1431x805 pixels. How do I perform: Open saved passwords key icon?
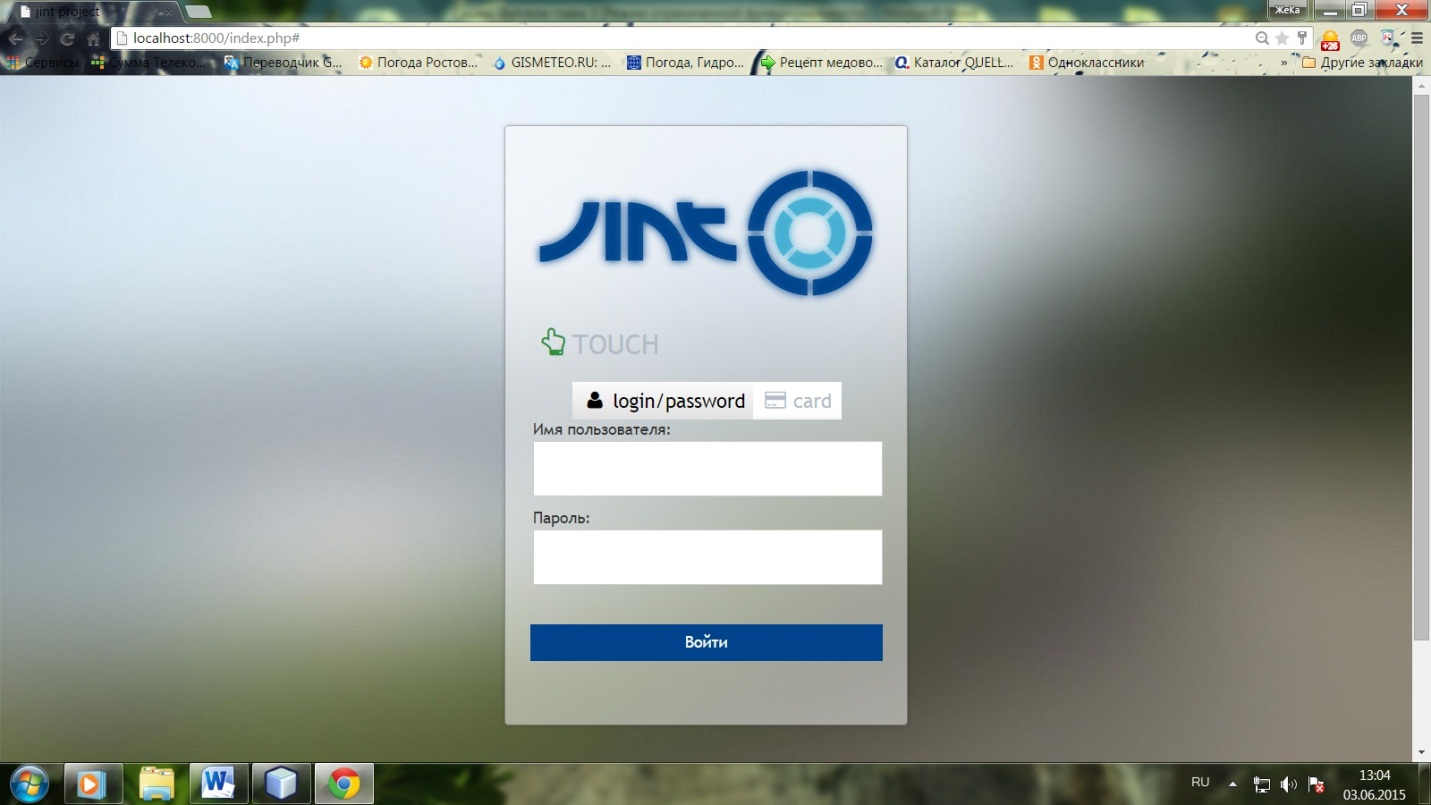click(1302, 38)
